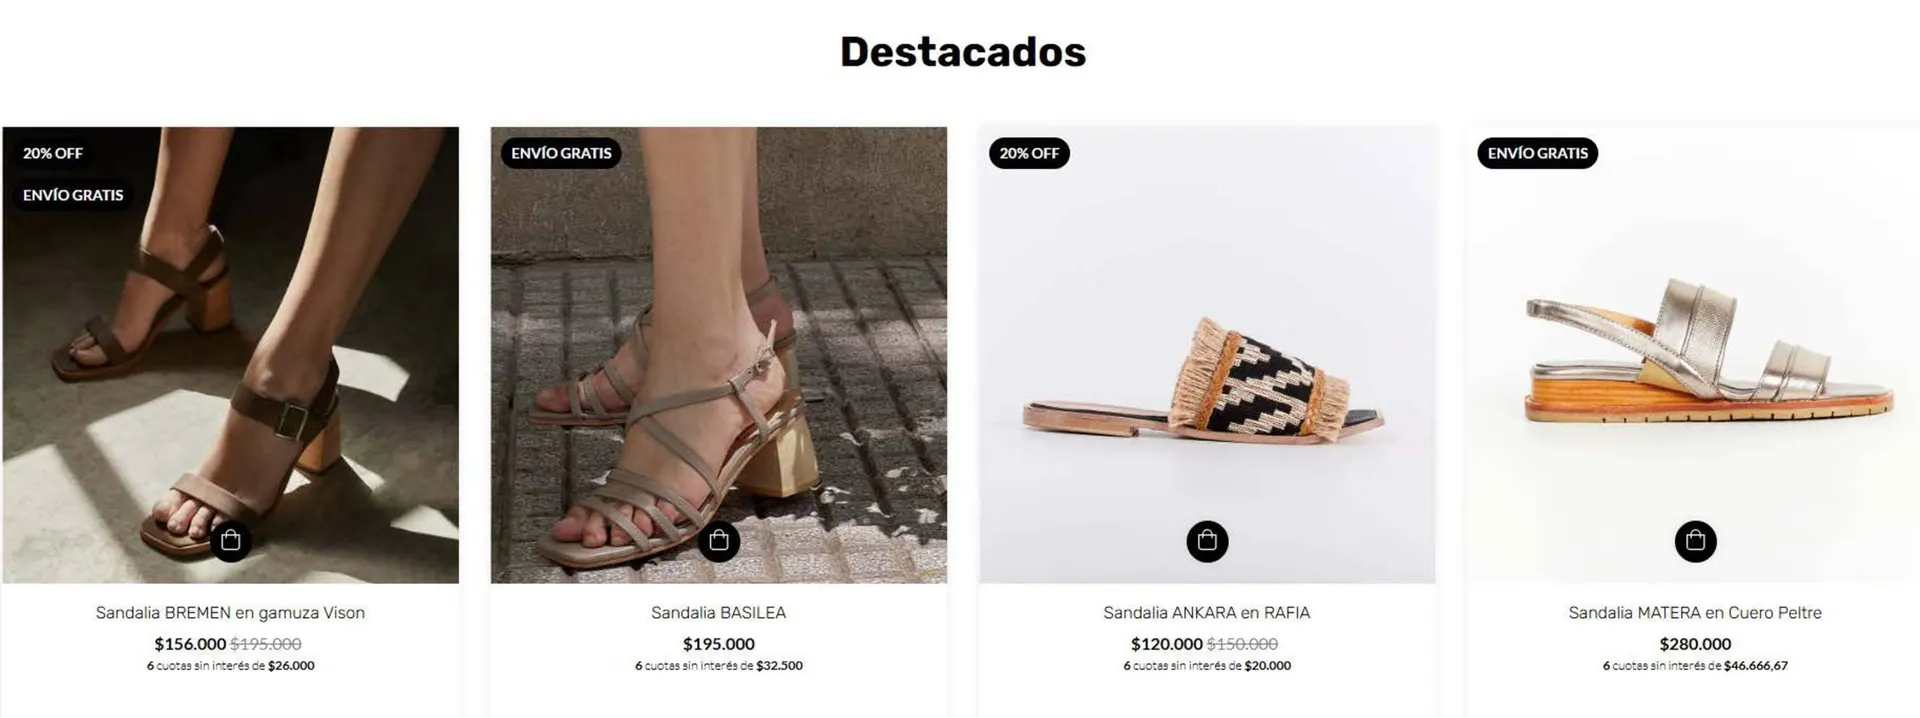Click the bag icon on Sandalia BASILEA

[719, 541]
